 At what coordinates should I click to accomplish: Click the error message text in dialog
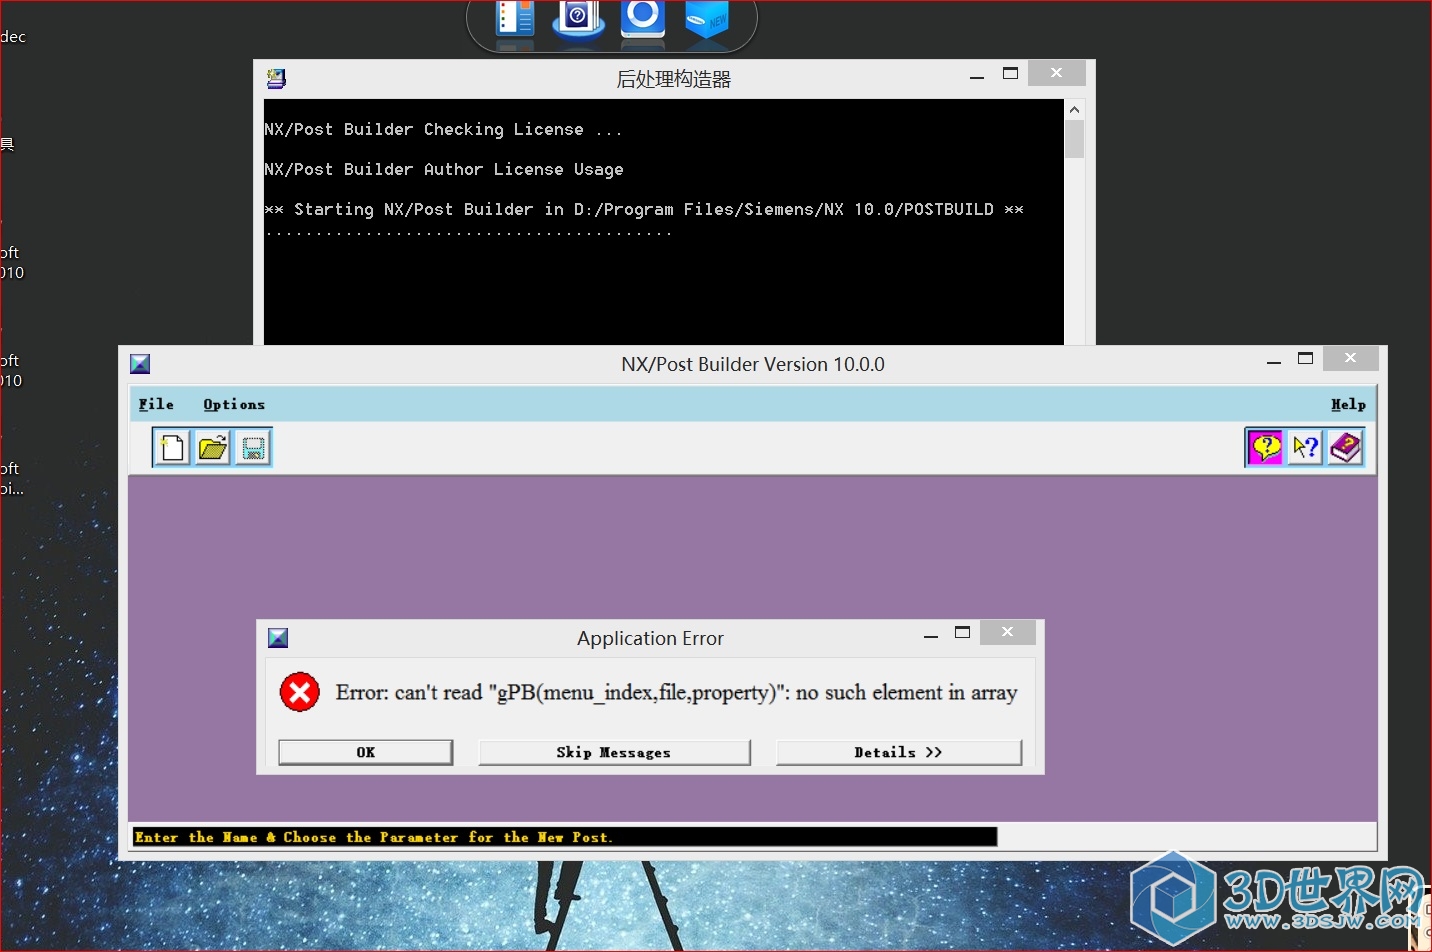(x=676, y=692)
